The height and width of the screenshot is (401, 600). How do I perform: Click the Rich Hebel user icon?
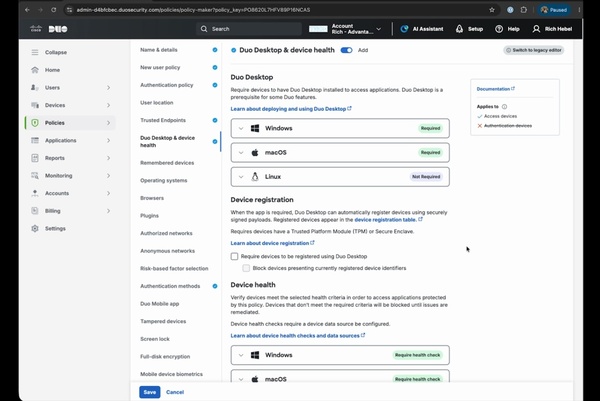point(536,29)
